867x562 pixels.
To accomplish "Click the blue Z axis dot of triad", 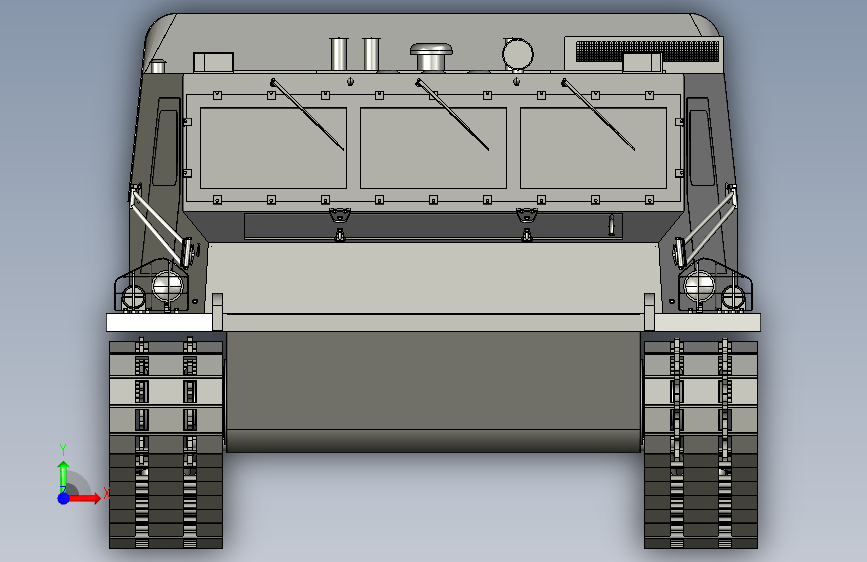I will [64, 498].
